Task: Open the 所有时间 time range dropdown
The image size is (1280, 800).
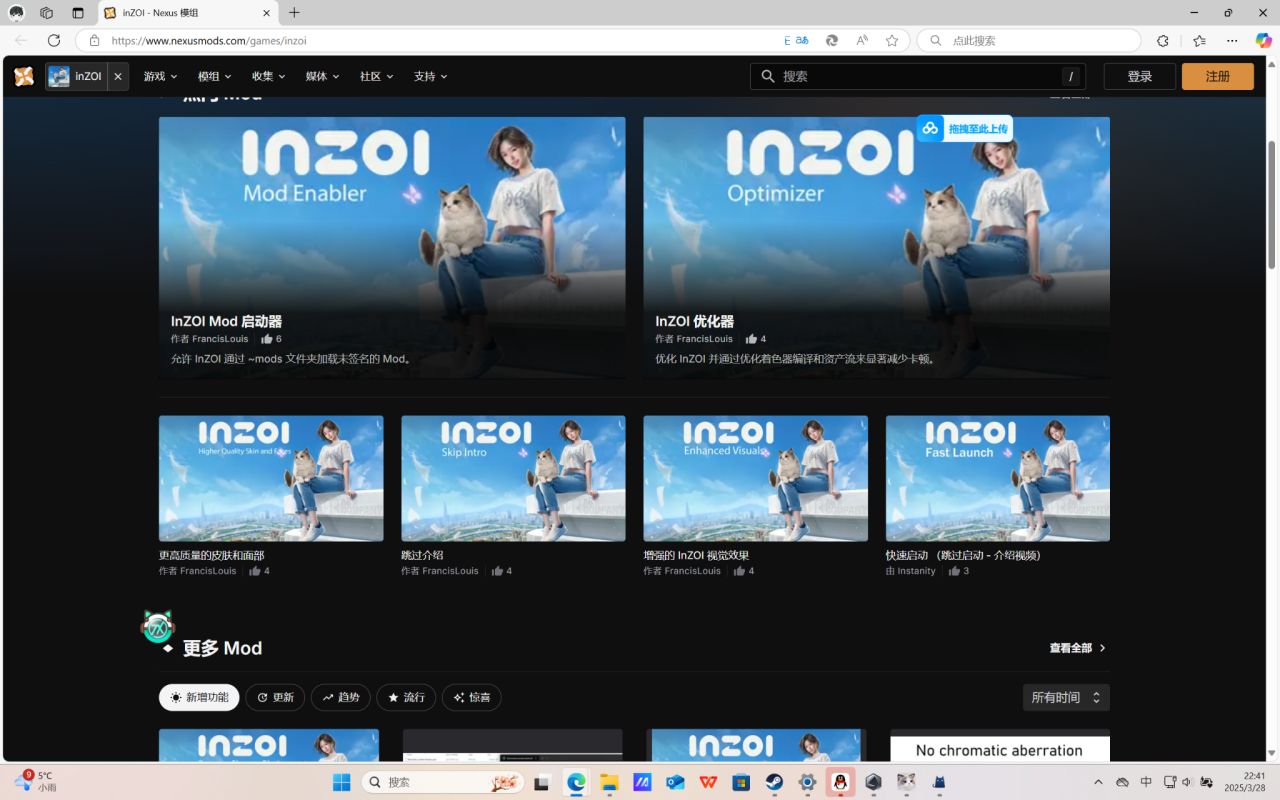Action: (1066, 697)
